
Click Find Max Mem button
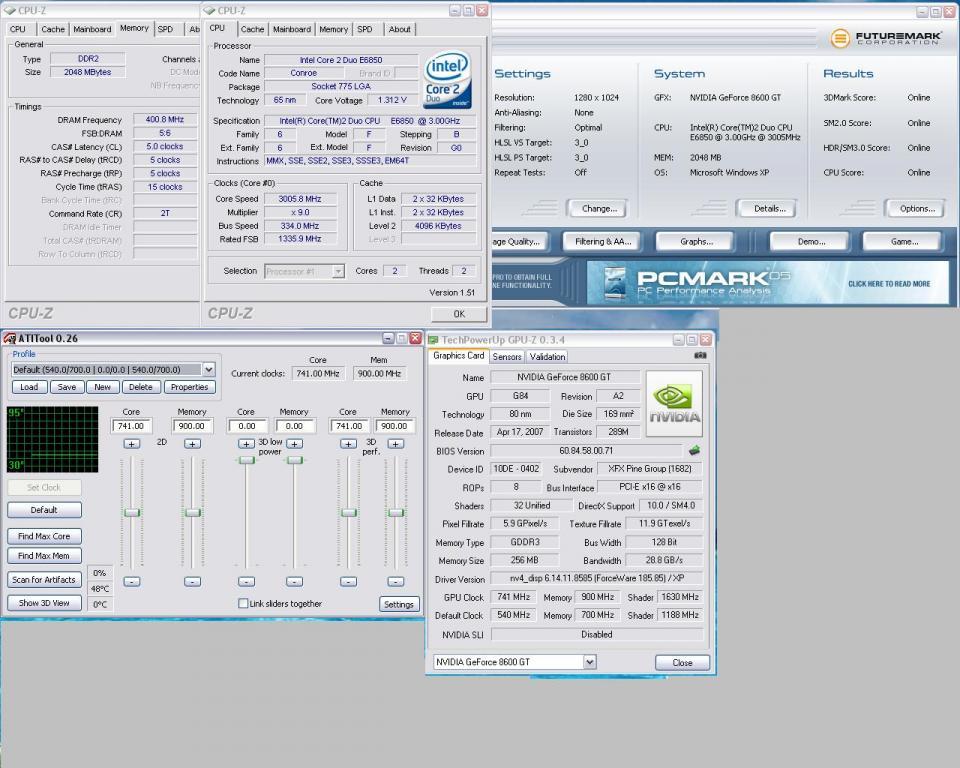pyautogui.click(x=44, y=555)
